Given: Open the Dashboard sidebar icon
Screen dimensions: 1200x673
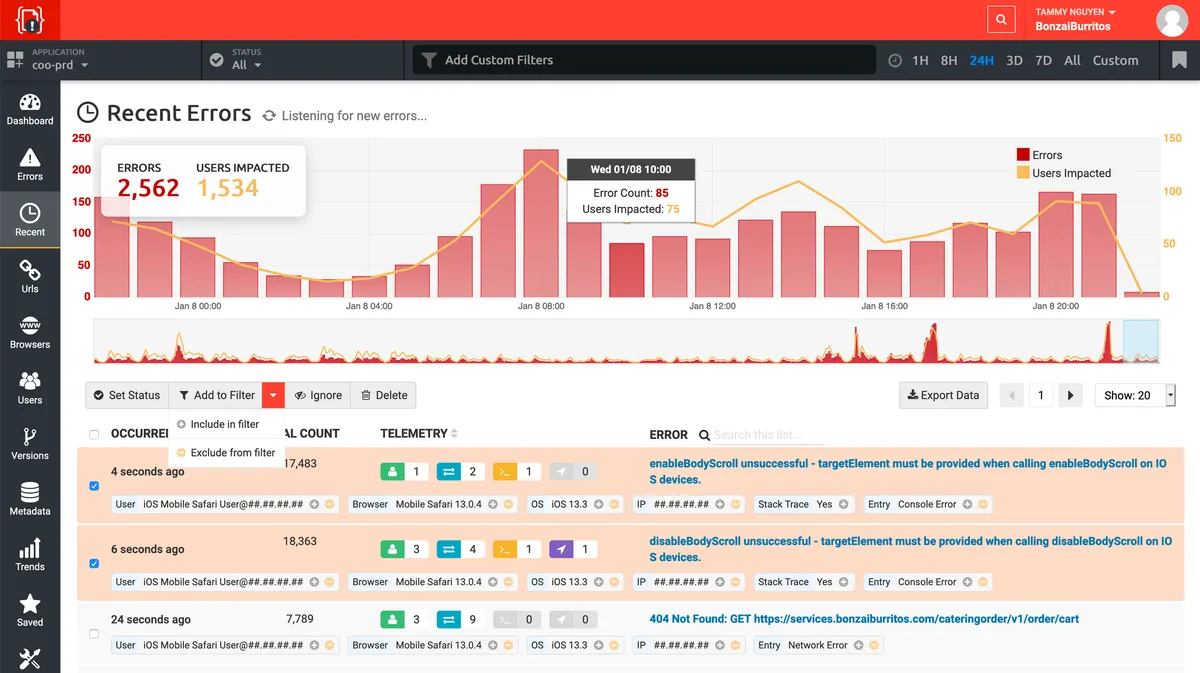Looking at the screenshot, I should tap(30, 110).
